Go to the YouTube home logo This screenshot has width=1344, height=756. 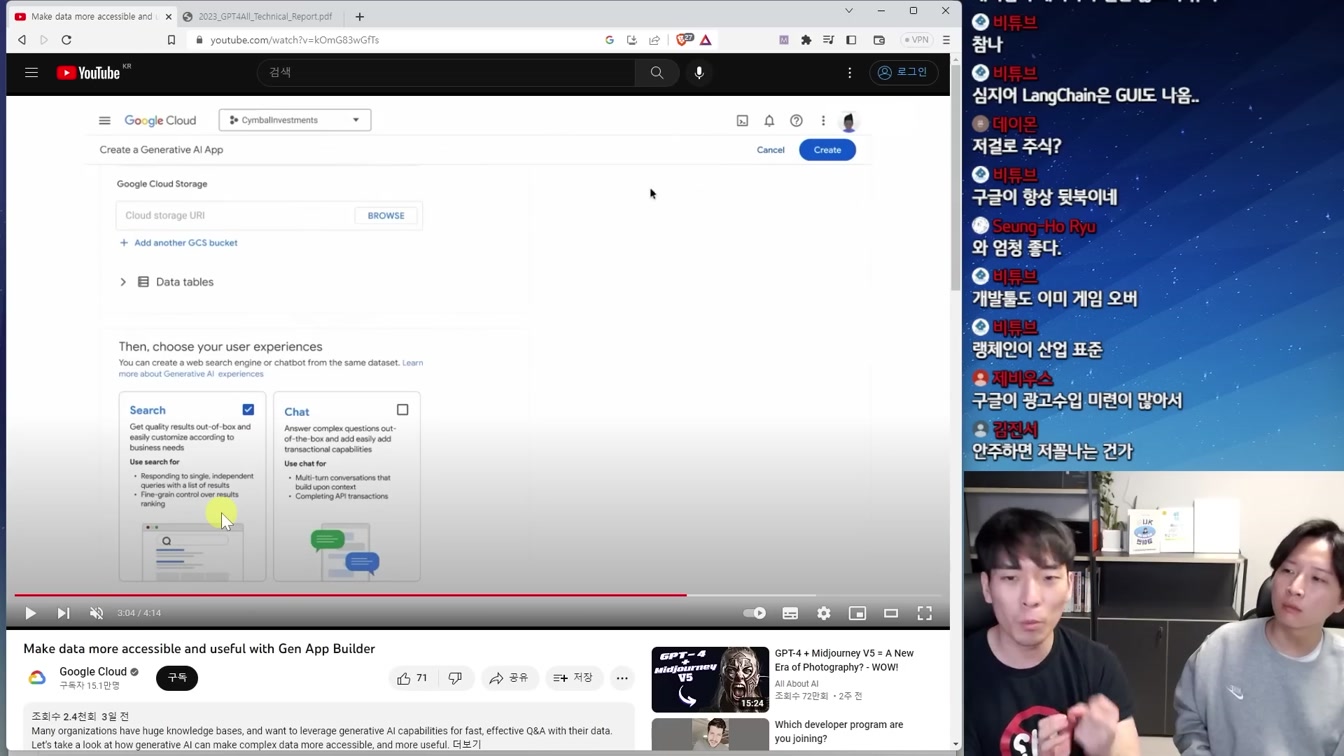(89, 72)
